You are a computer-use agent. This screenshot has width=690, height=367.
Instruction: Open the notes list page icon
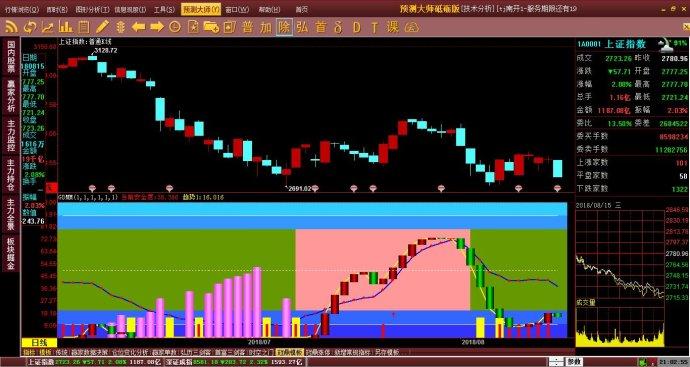84,27
